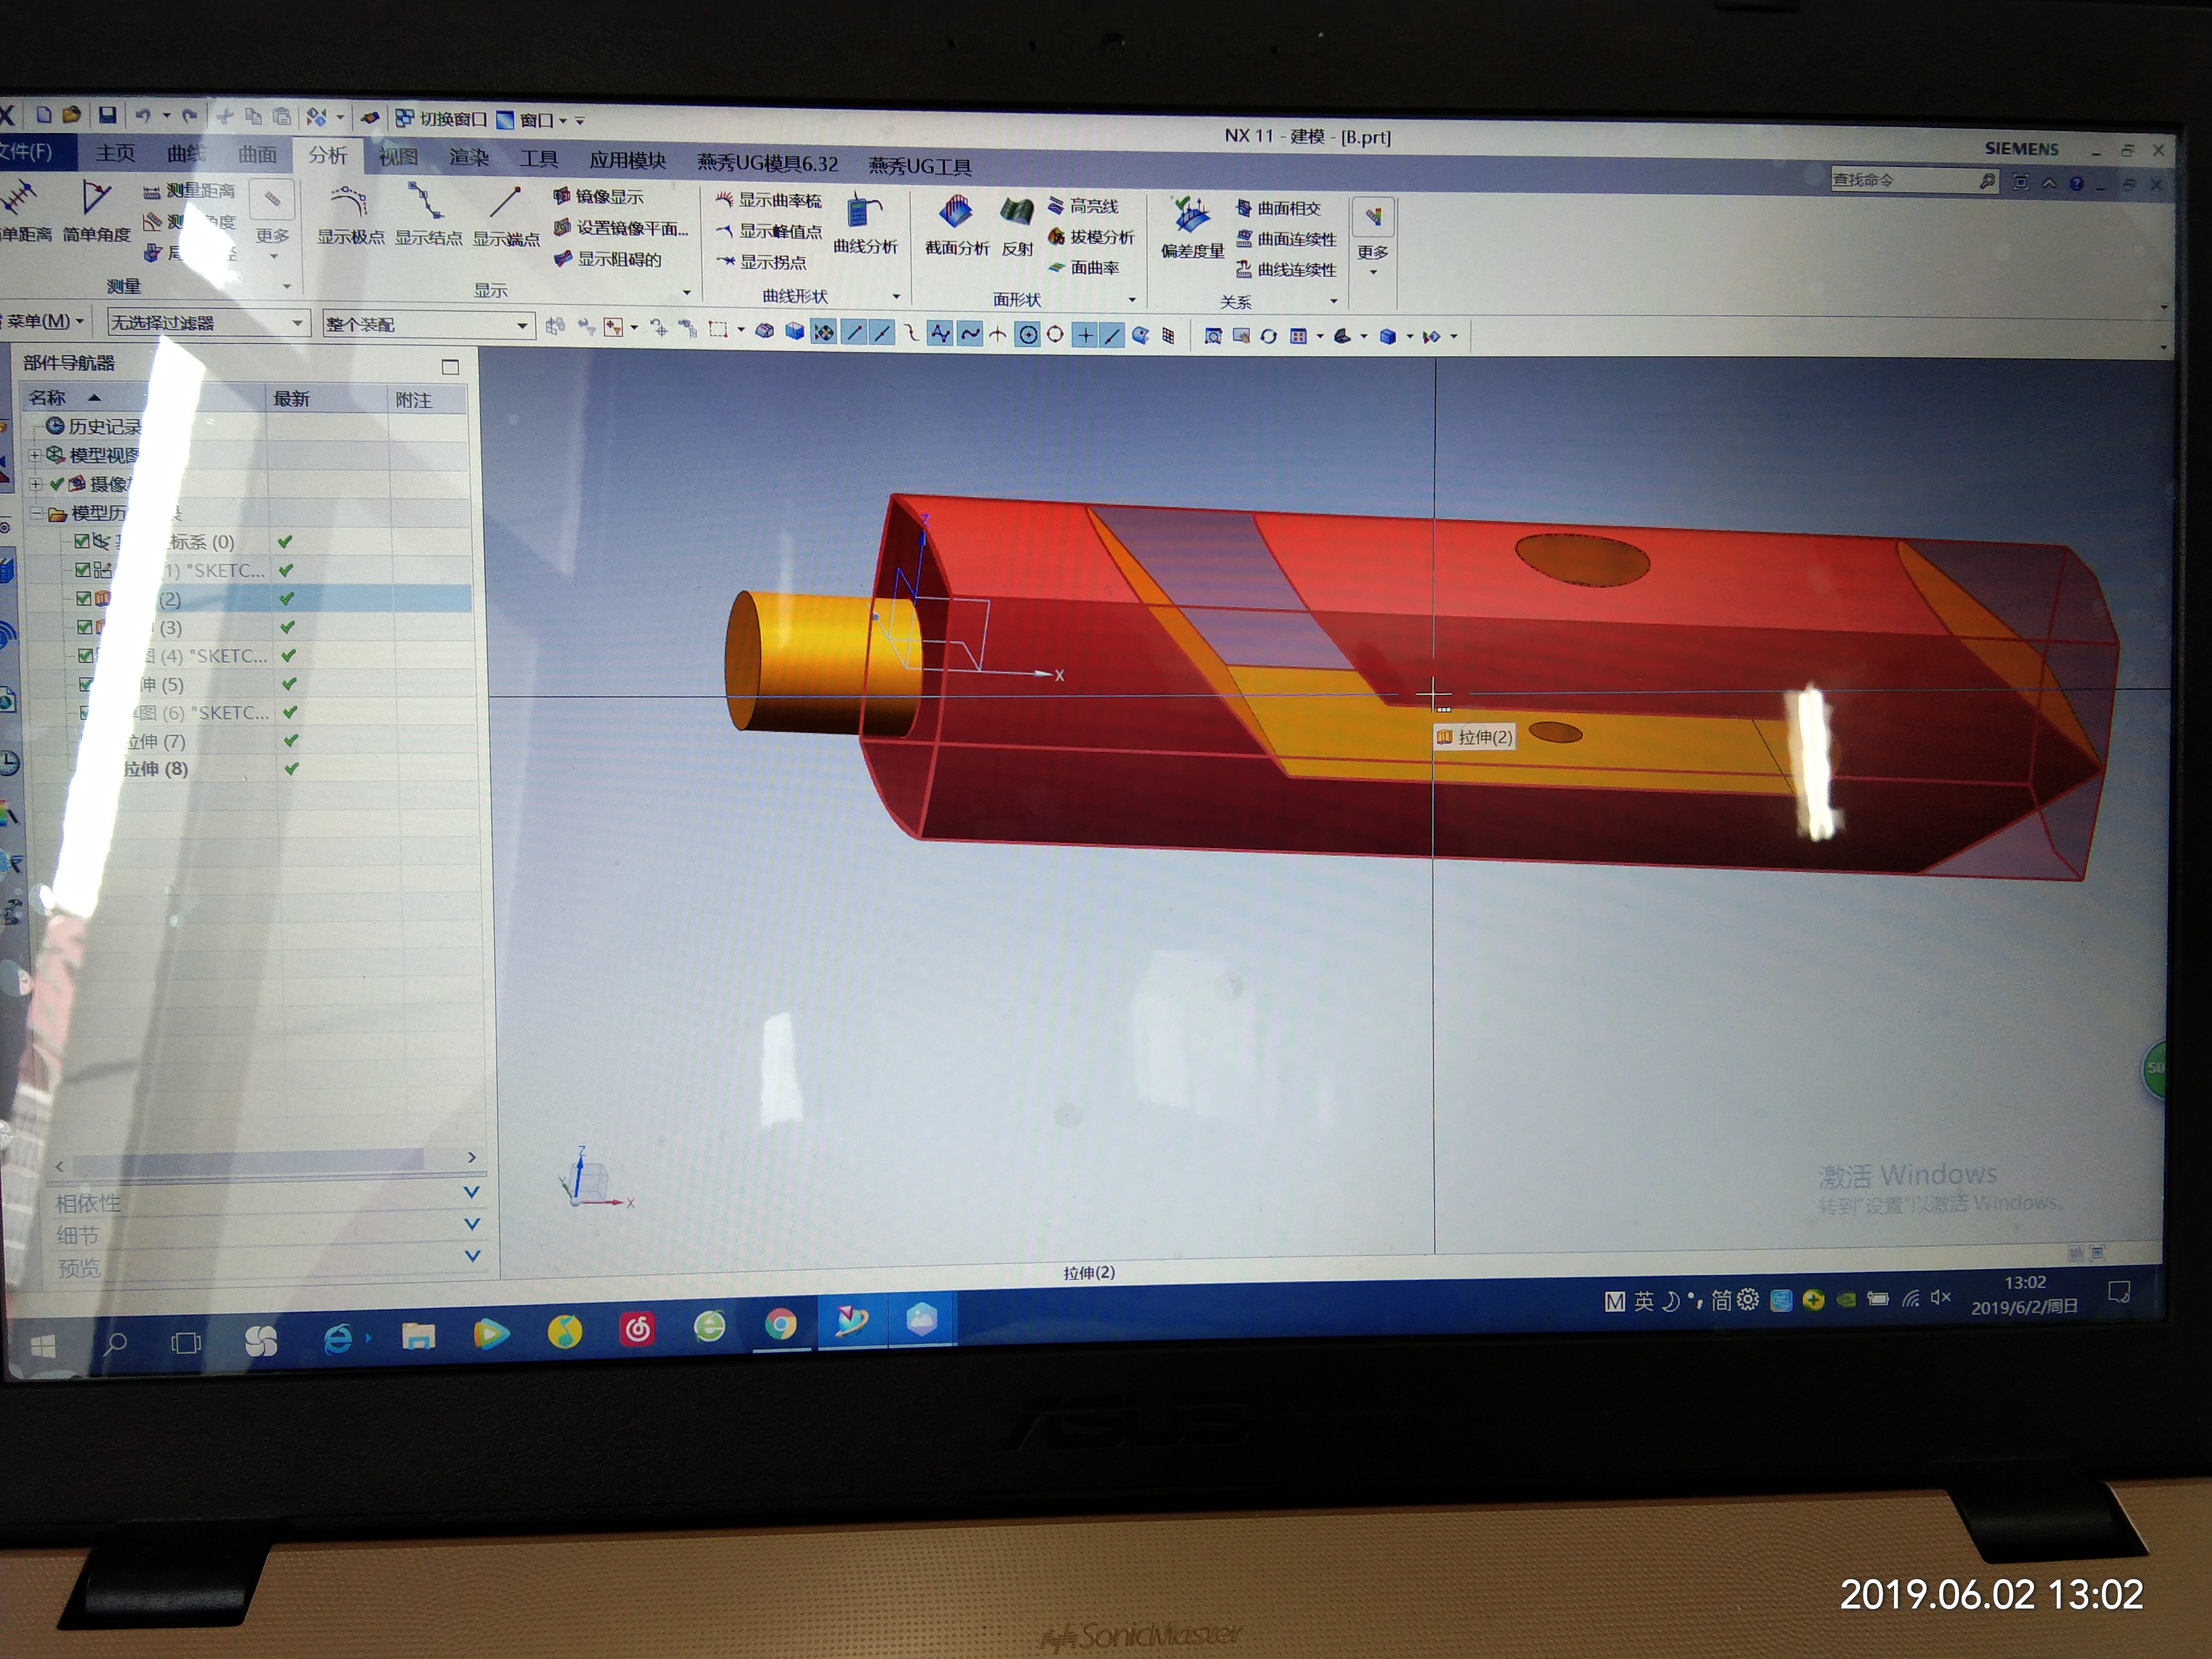Click the save icon in quick access bar

coord(107,116)
